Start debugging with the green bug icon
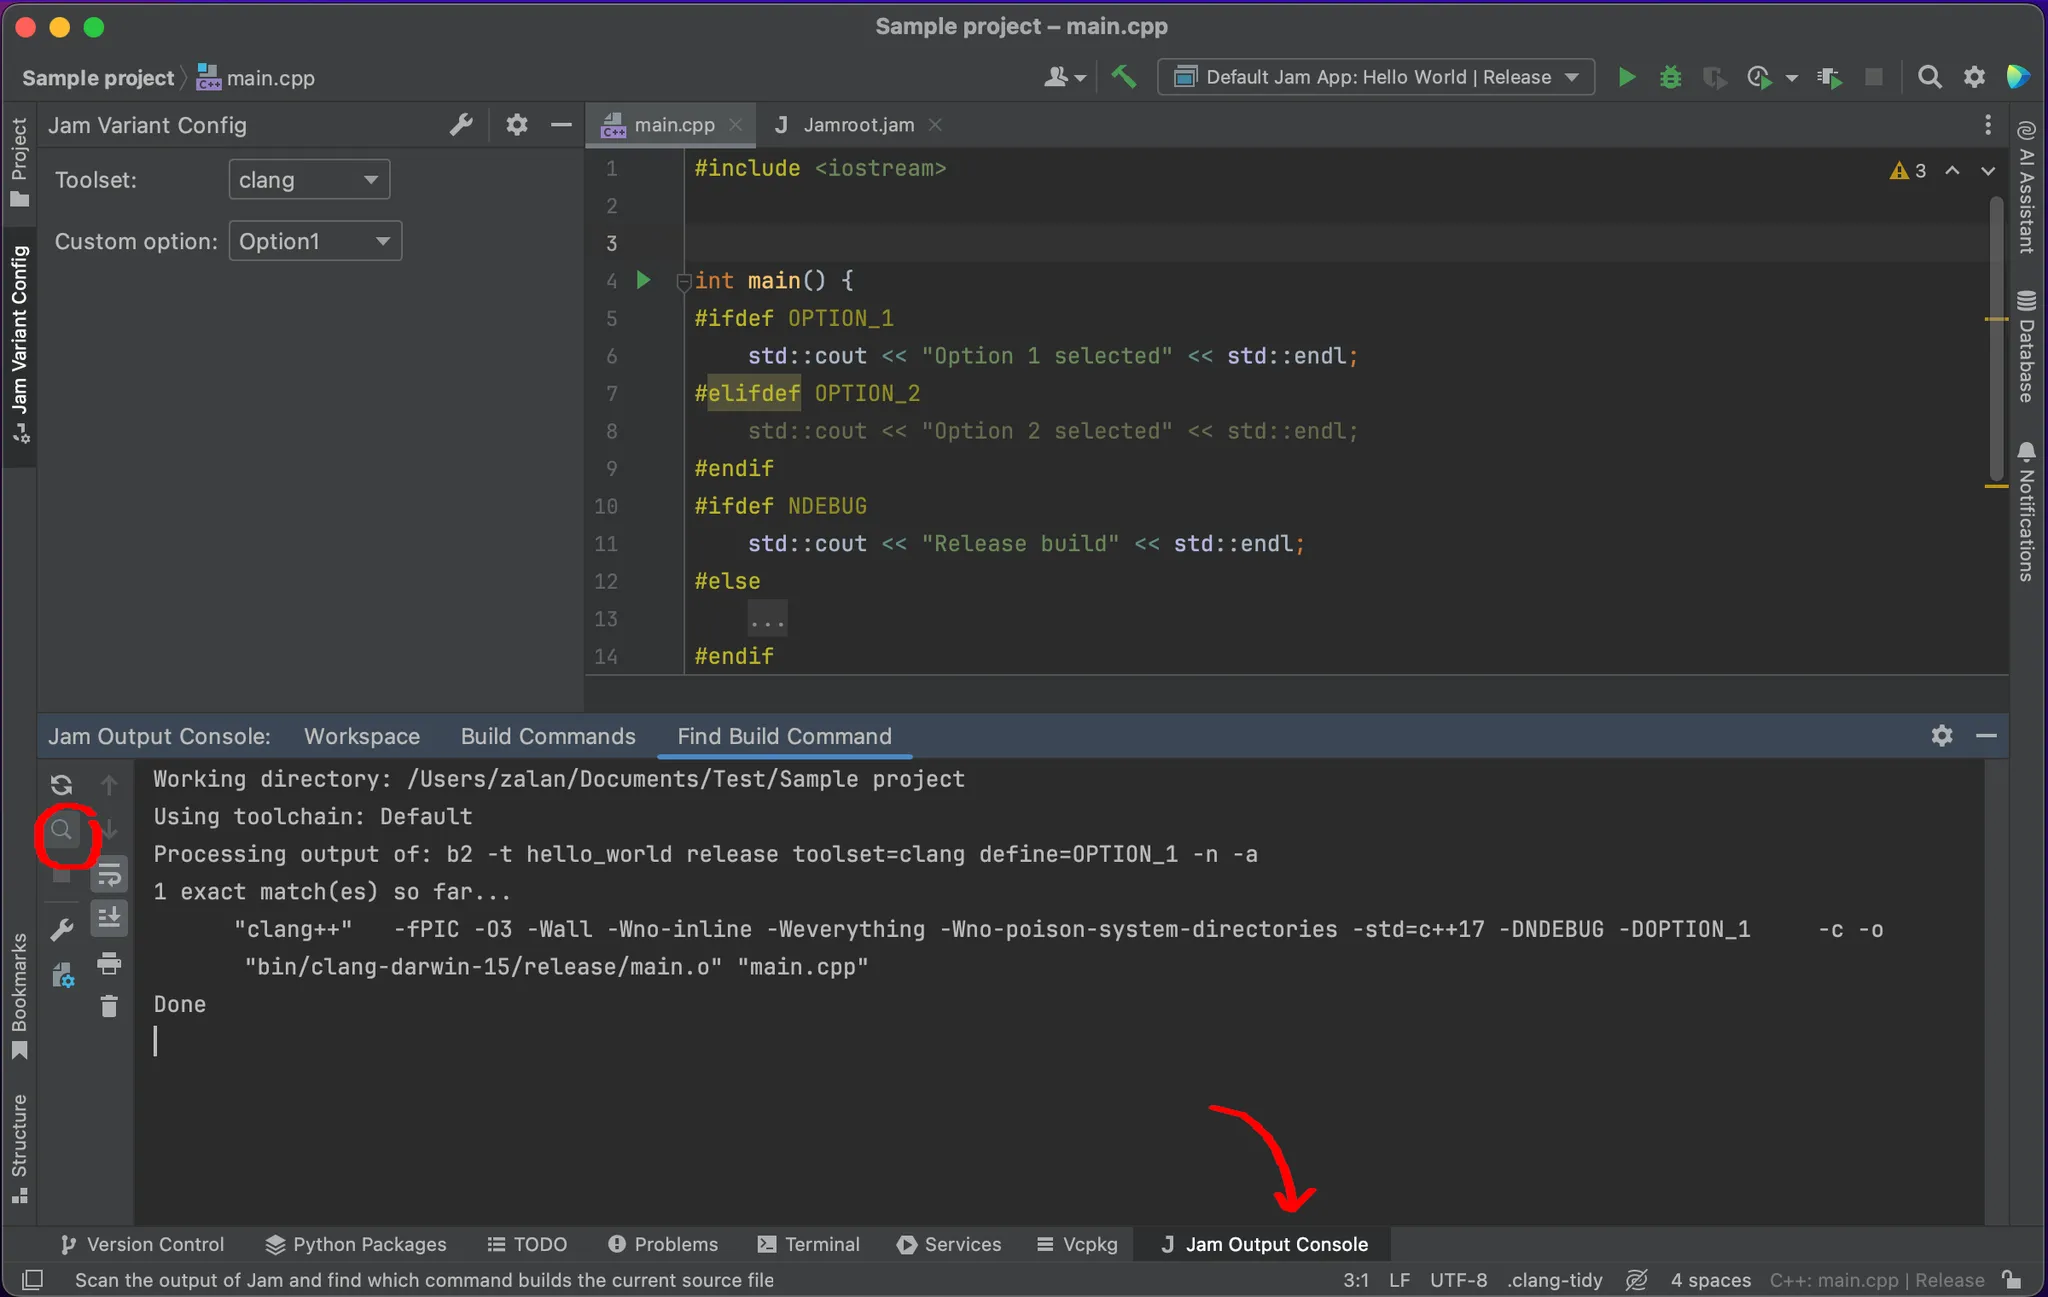This screenshot has width=2048, height=1297. click(1670, 77)
